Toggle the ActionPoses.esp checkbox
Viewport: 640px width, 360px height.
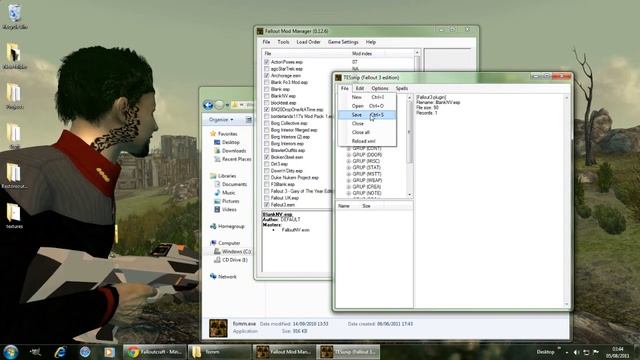coord(267,62)
